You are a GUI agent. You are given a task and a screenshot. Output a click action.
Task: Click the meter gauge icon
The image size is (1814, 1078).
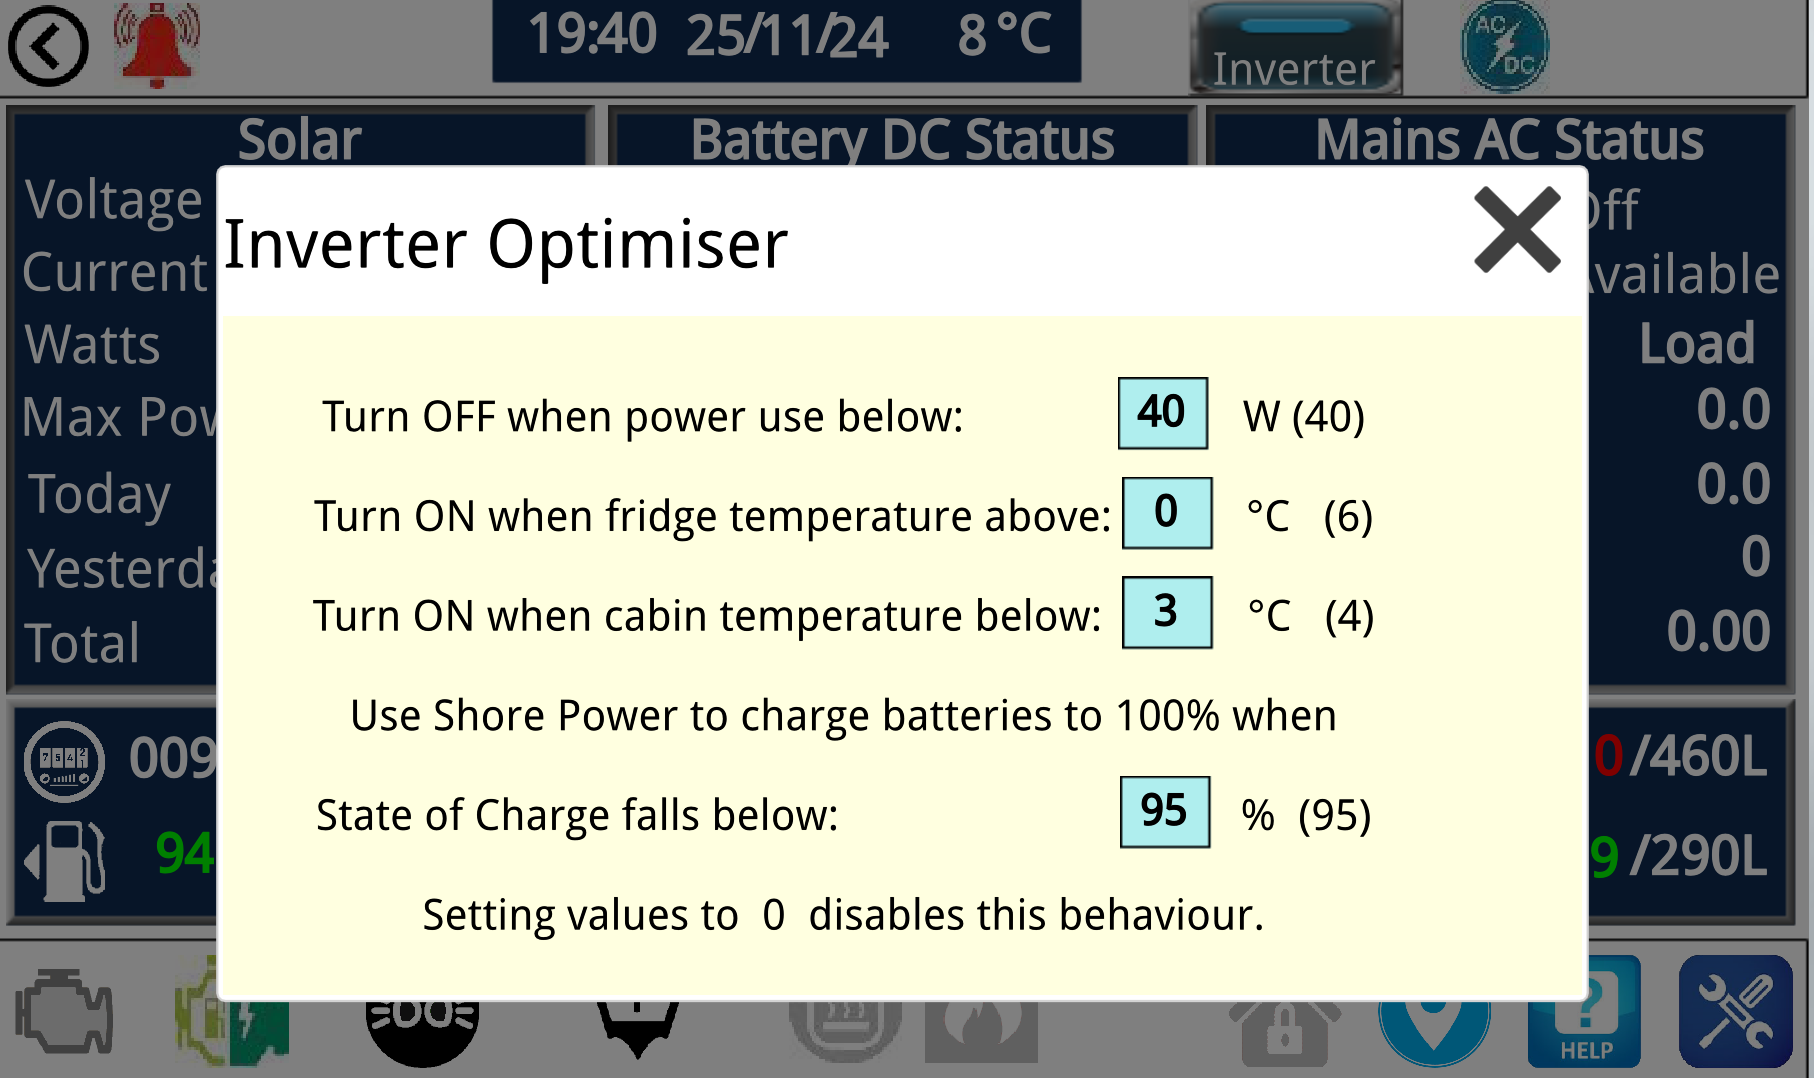point(64,761)
